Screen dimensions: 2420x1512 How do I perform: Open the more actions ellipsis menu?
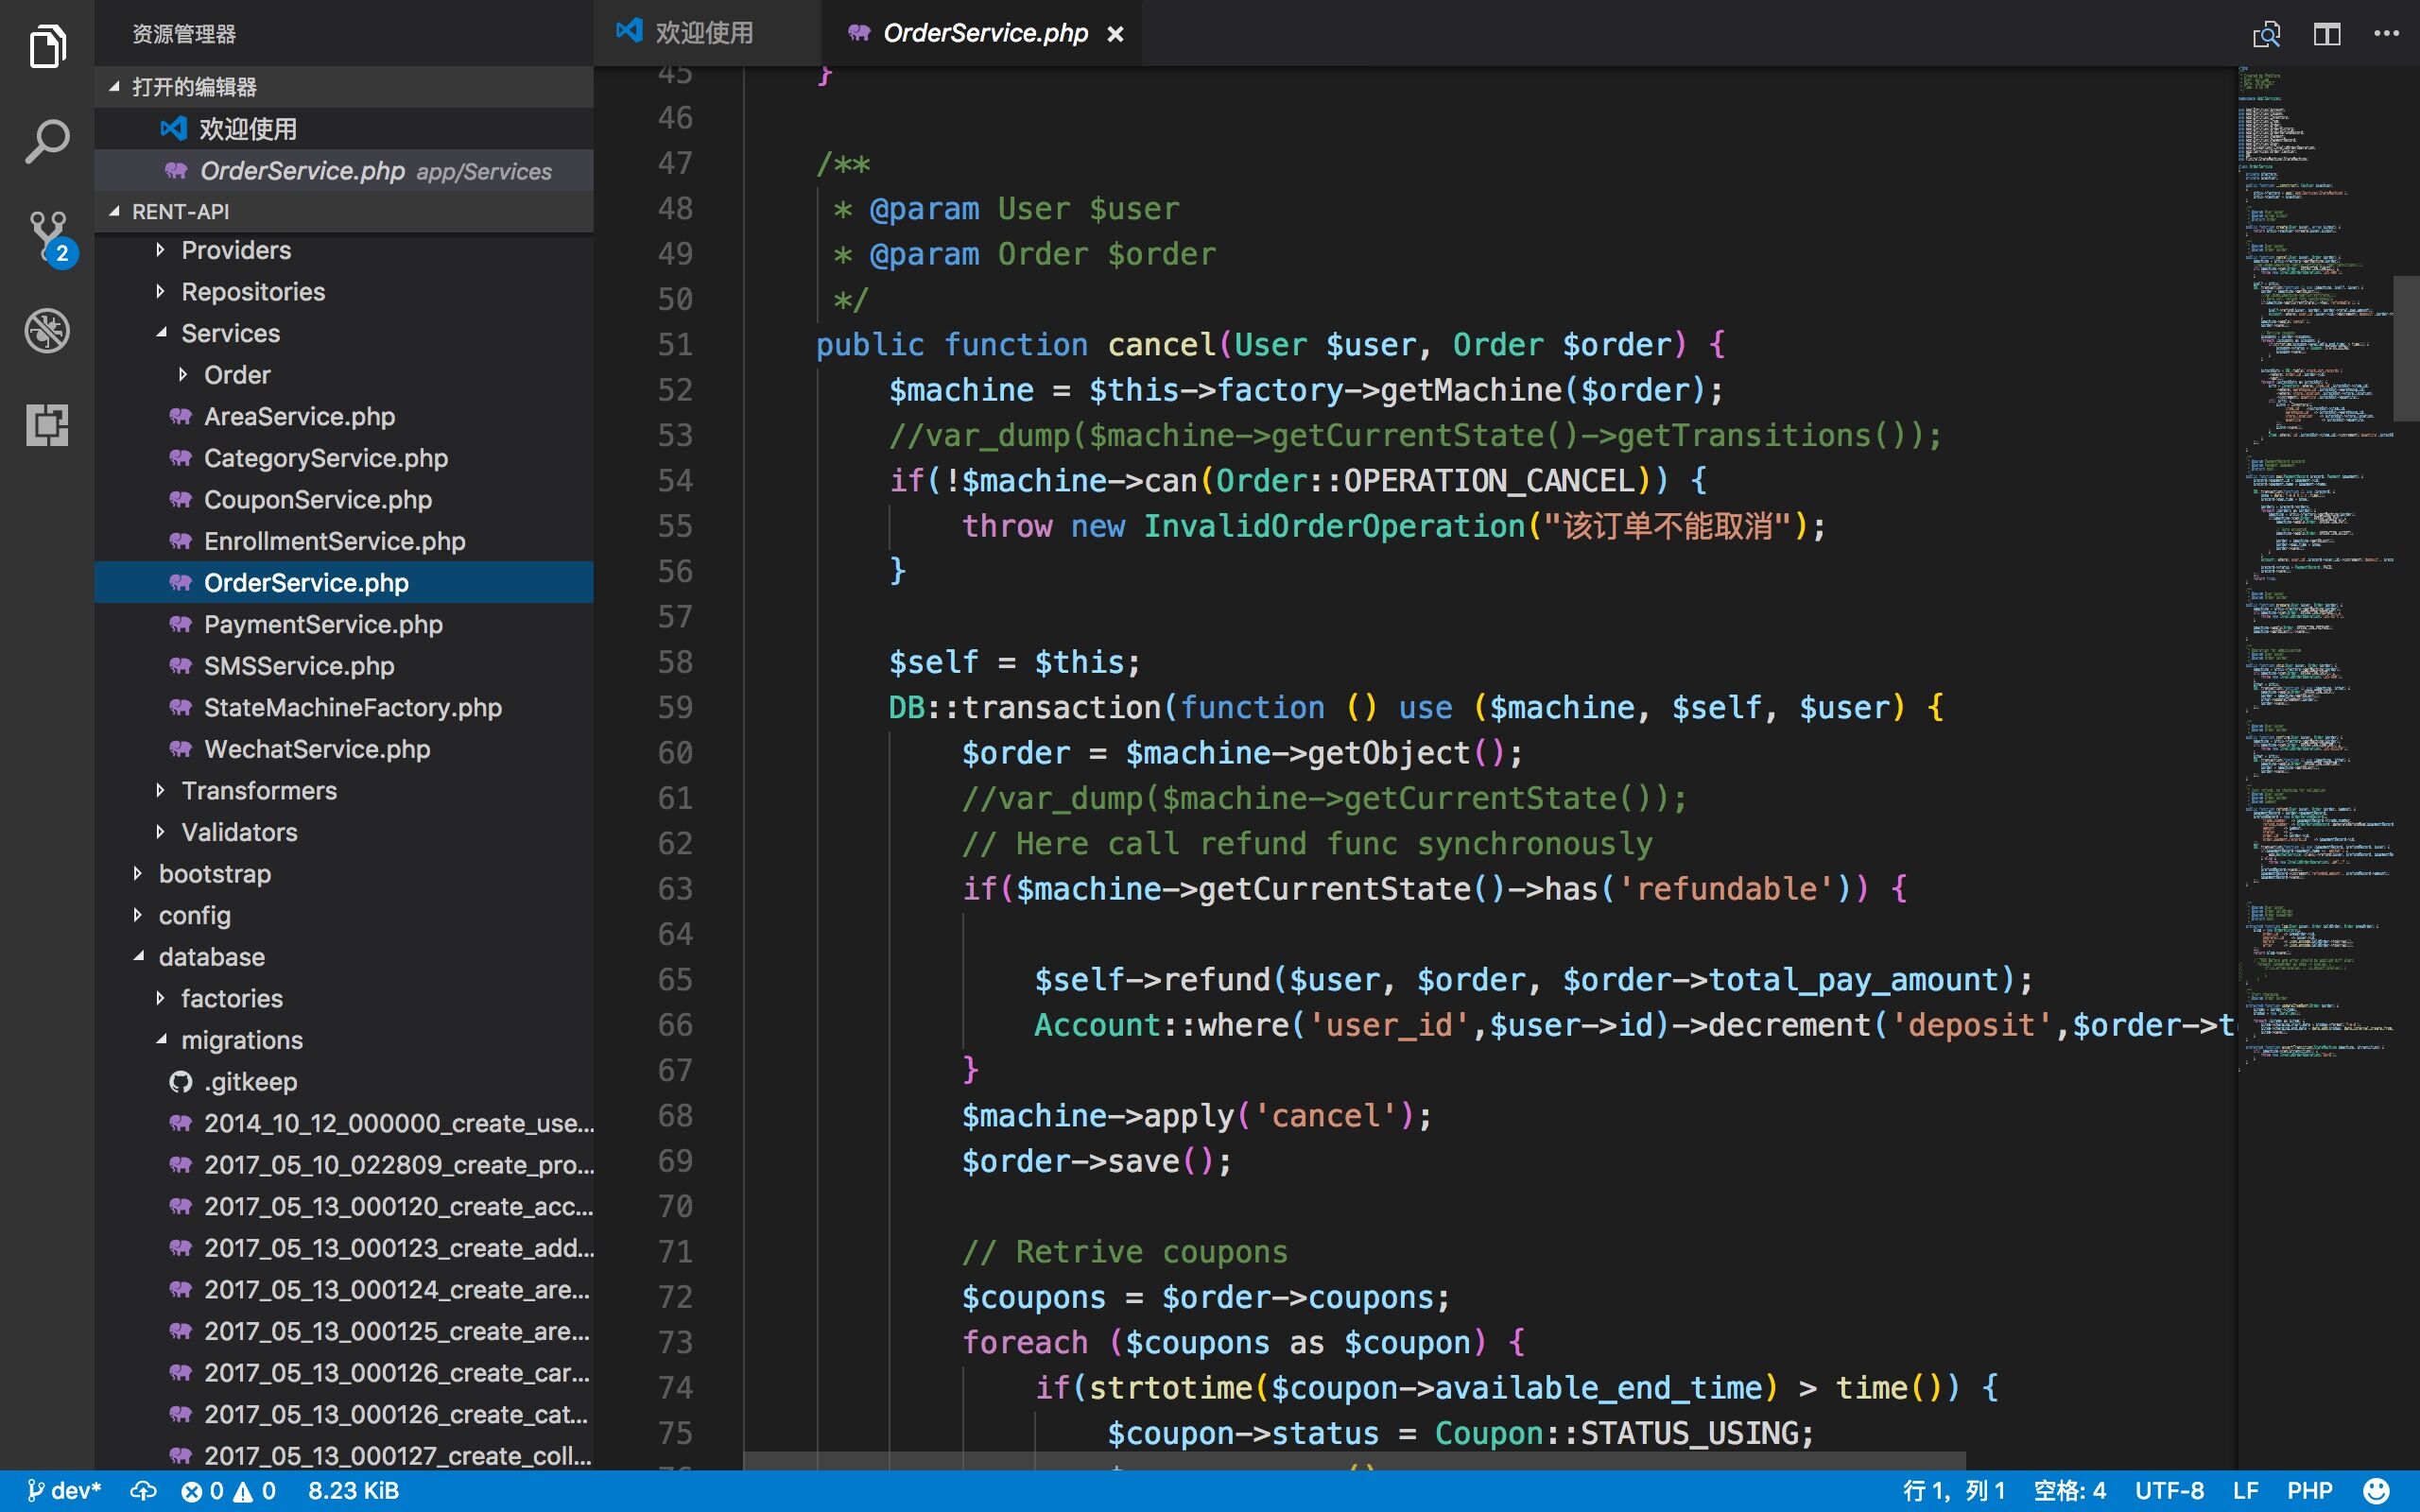(2386, 34)
